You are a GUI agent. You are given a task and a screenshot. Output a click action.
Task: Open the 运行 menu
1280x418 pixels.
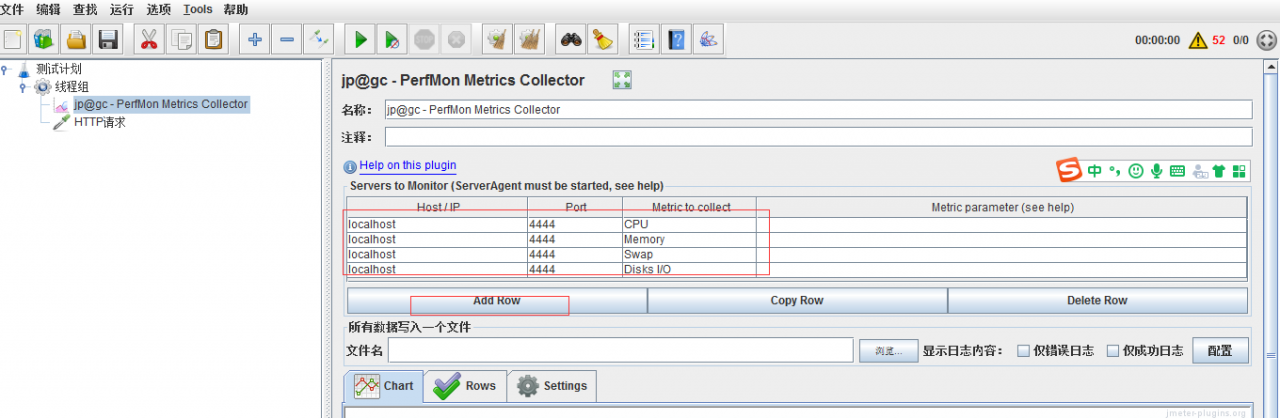[x=121, y=9]
